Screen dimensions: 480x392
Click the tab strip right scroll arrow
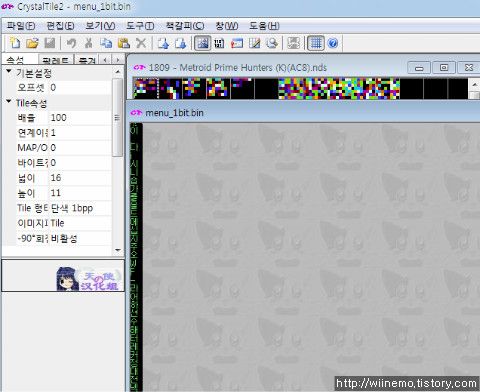(117, 60)
